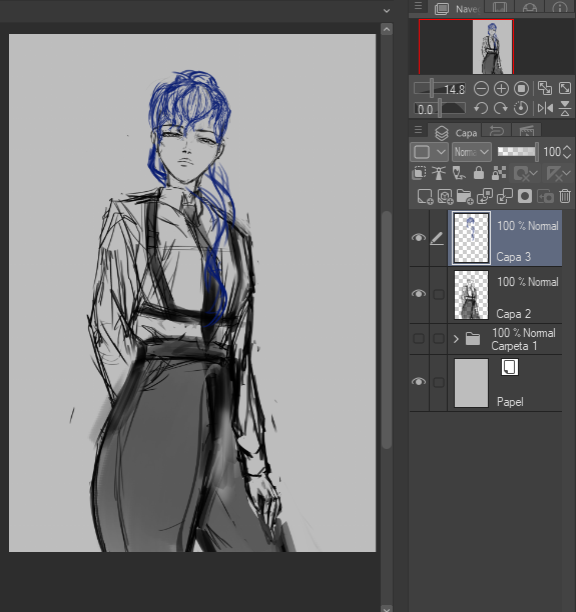
Task: Select the Papel layer name
Action: coord(510,402)
